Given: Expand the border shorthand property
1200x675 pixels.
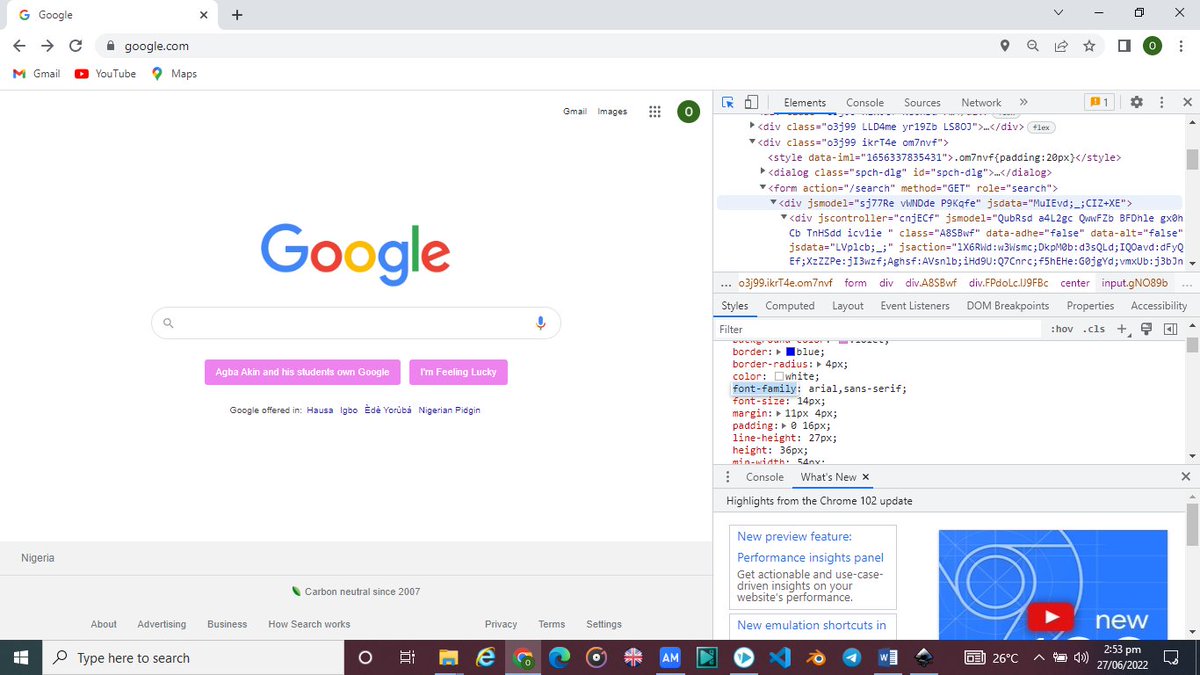Looking at the screenshot, I should click(779, 352).
